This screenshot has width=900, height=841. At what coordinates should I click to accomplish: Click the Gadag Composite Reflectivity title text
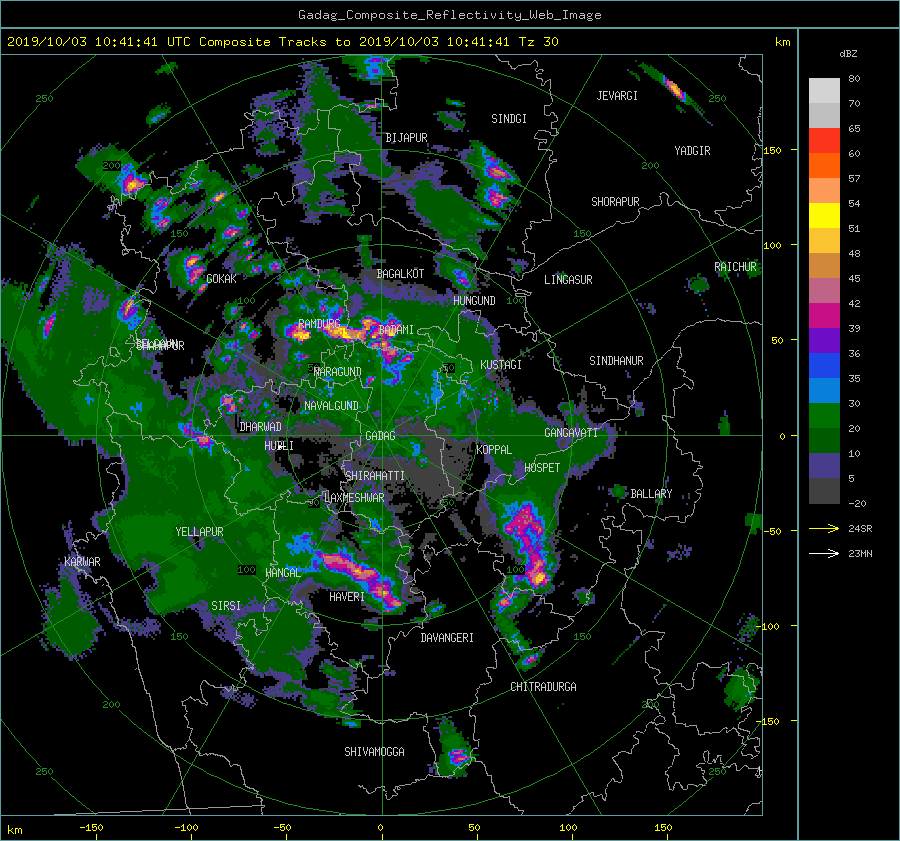(x=449, y=15)
